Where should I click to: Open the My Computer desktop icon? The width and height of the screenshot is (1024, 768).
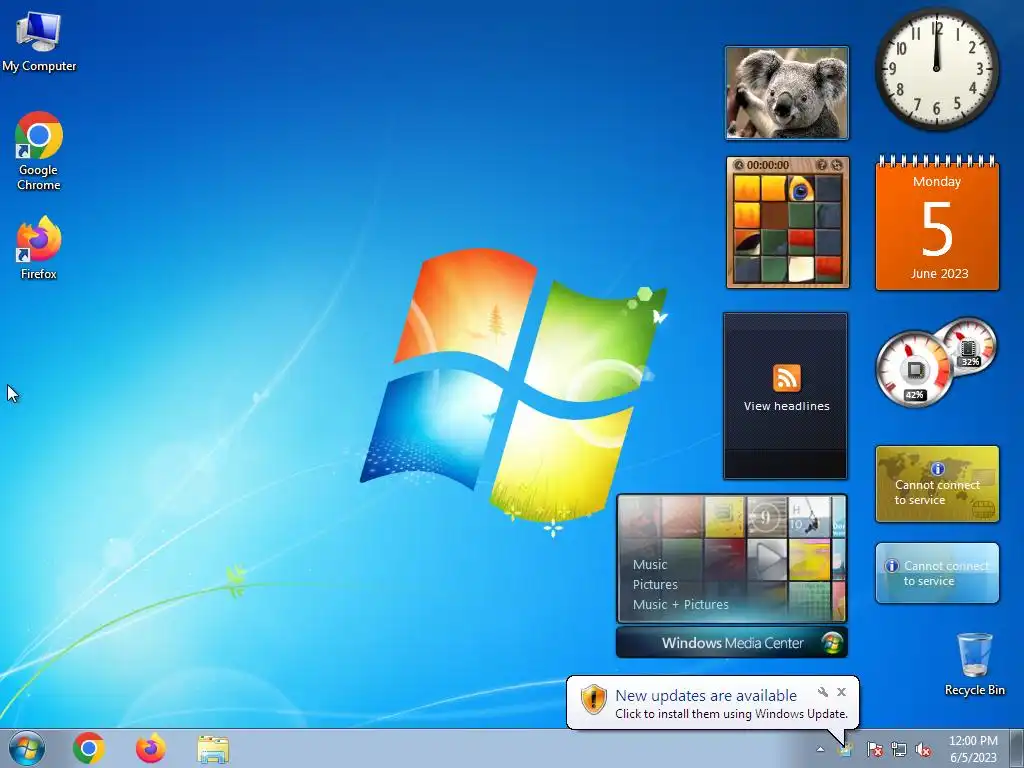39,39
